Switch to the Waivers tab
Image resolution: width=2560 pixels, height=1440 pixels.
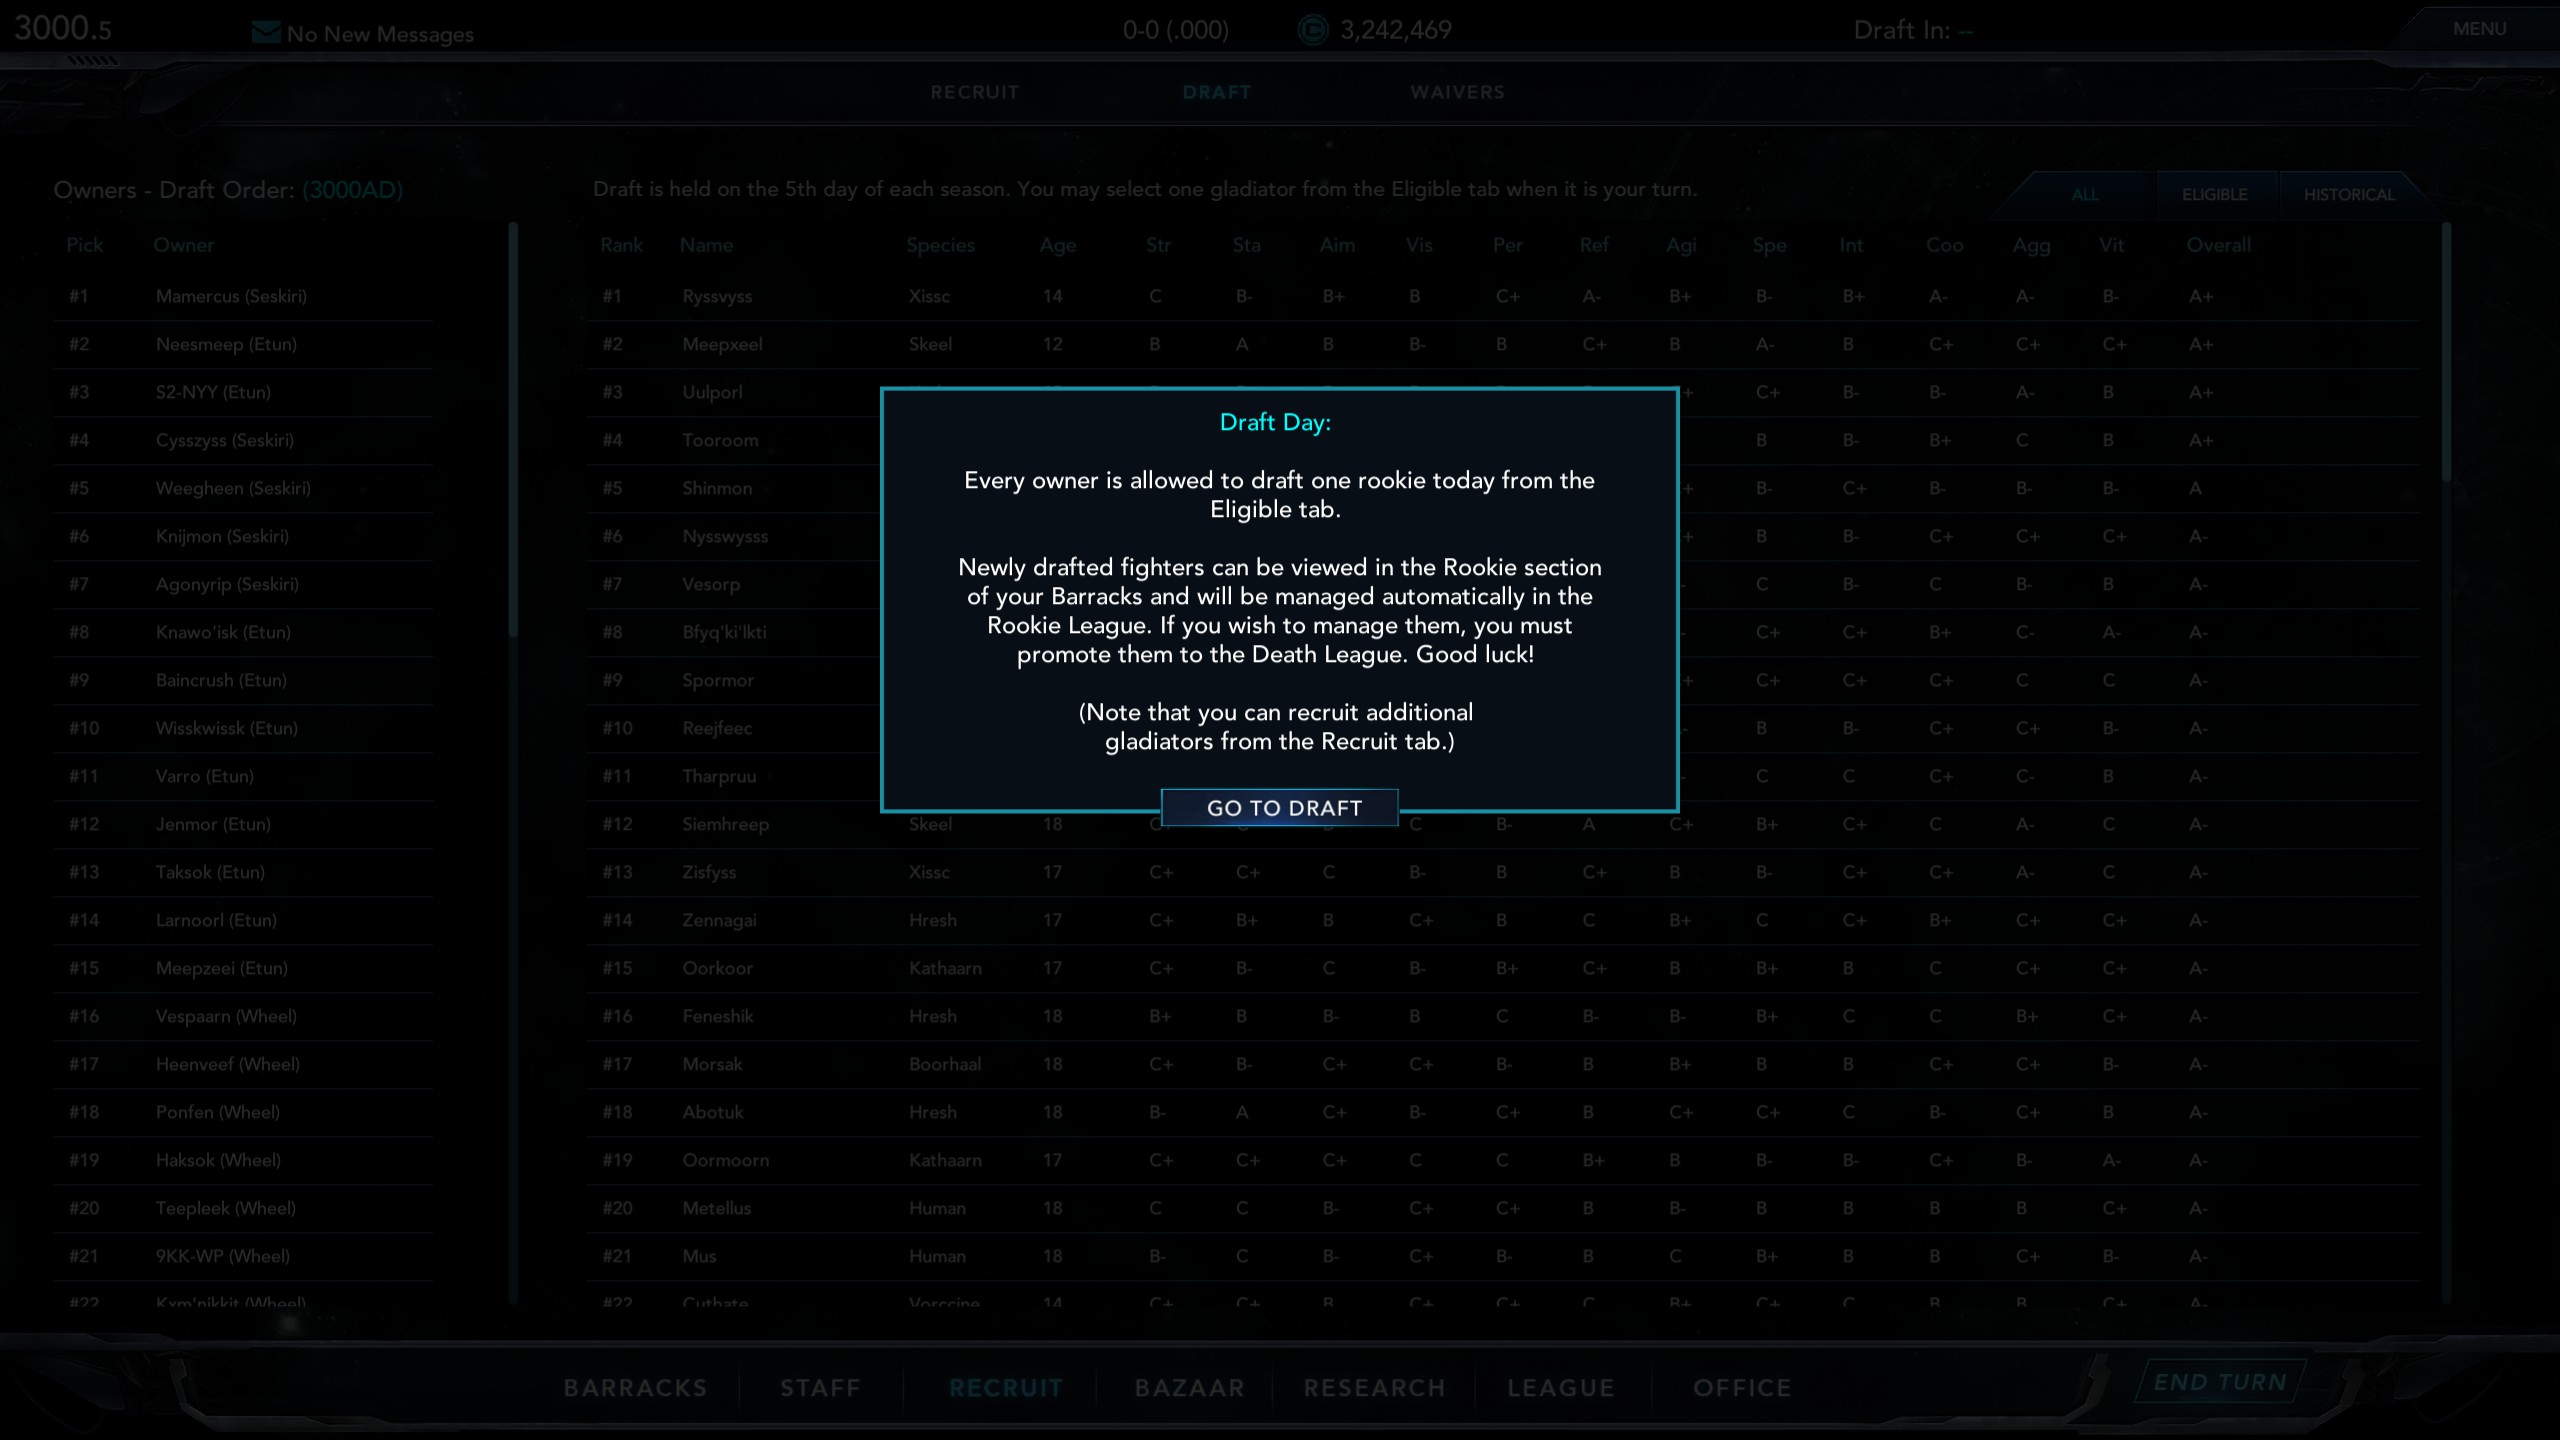[1456, 92]
